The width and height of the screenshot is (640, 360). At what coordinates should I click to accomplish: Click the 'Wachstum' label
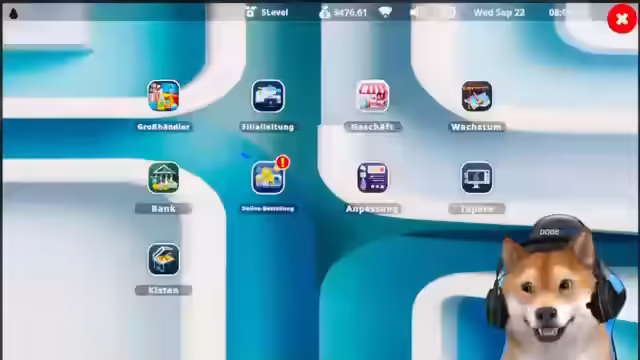pyautogui.click(x=476, y=127)
